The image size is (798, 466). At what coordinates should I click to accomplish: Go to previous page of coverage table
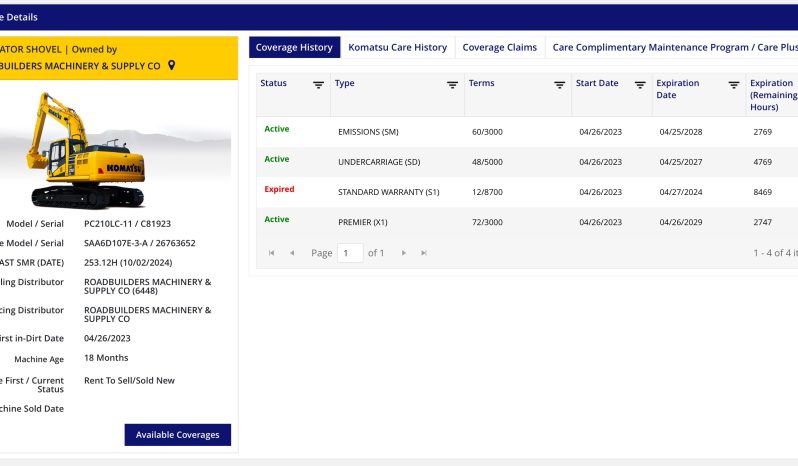292,253
